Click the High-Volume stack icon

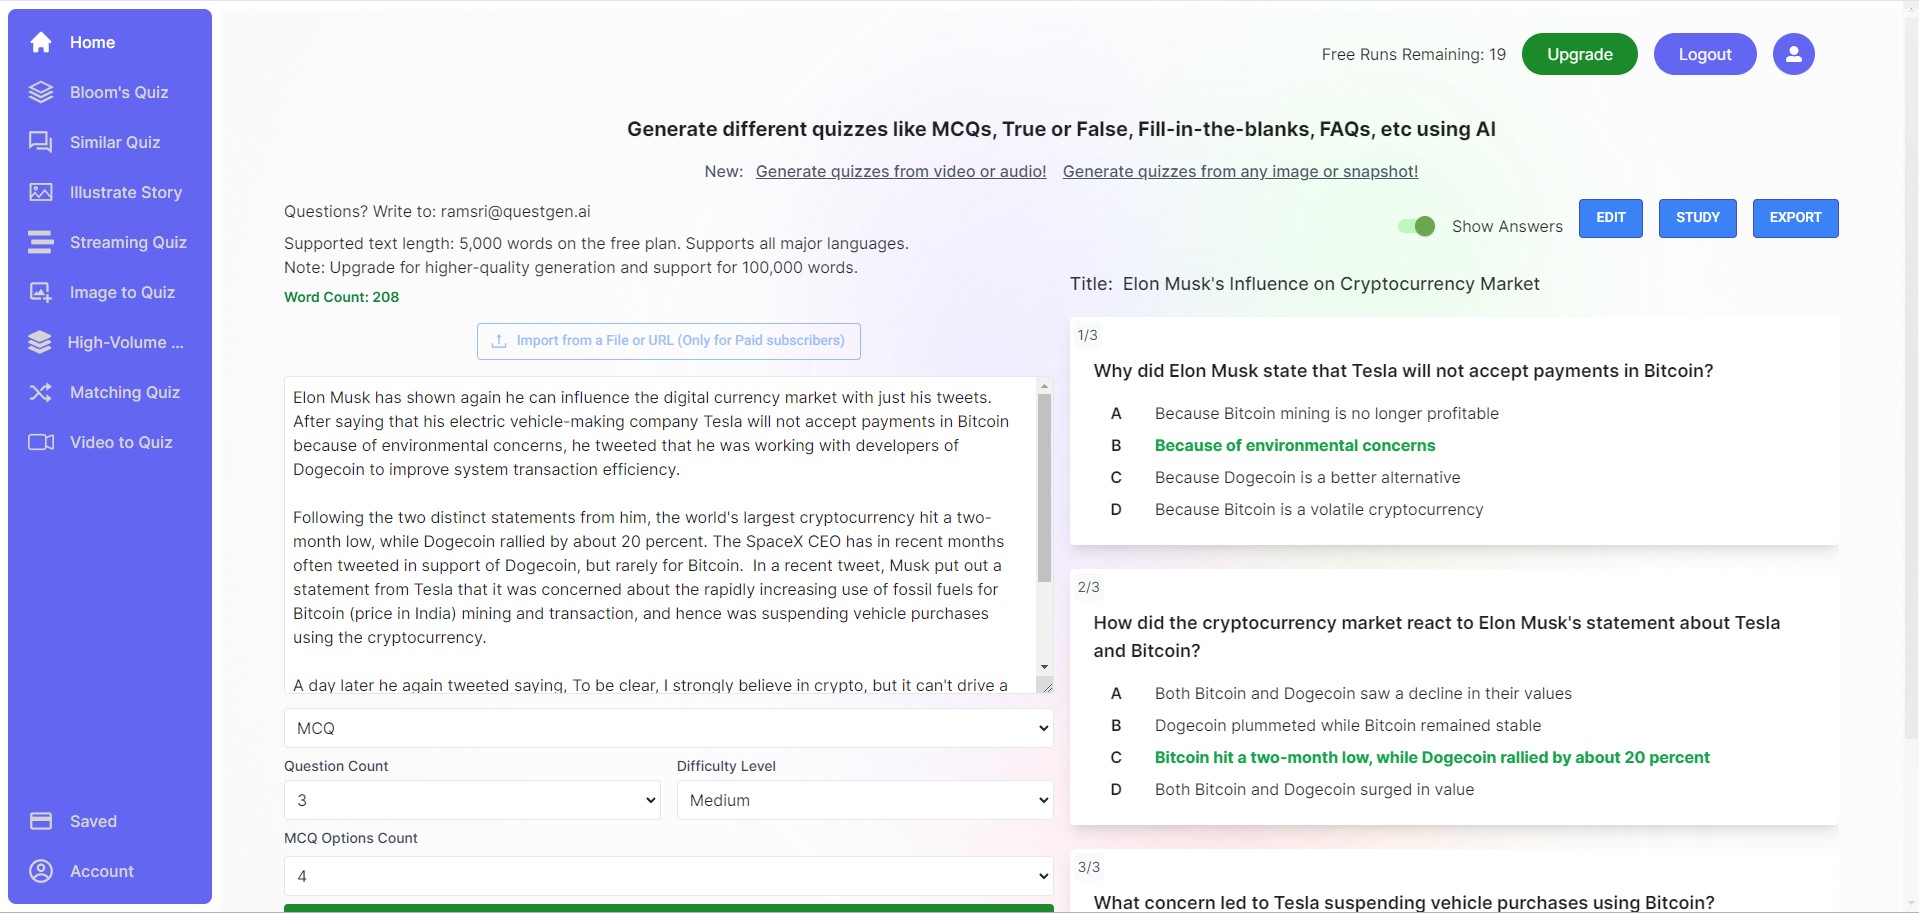(40, 342)
